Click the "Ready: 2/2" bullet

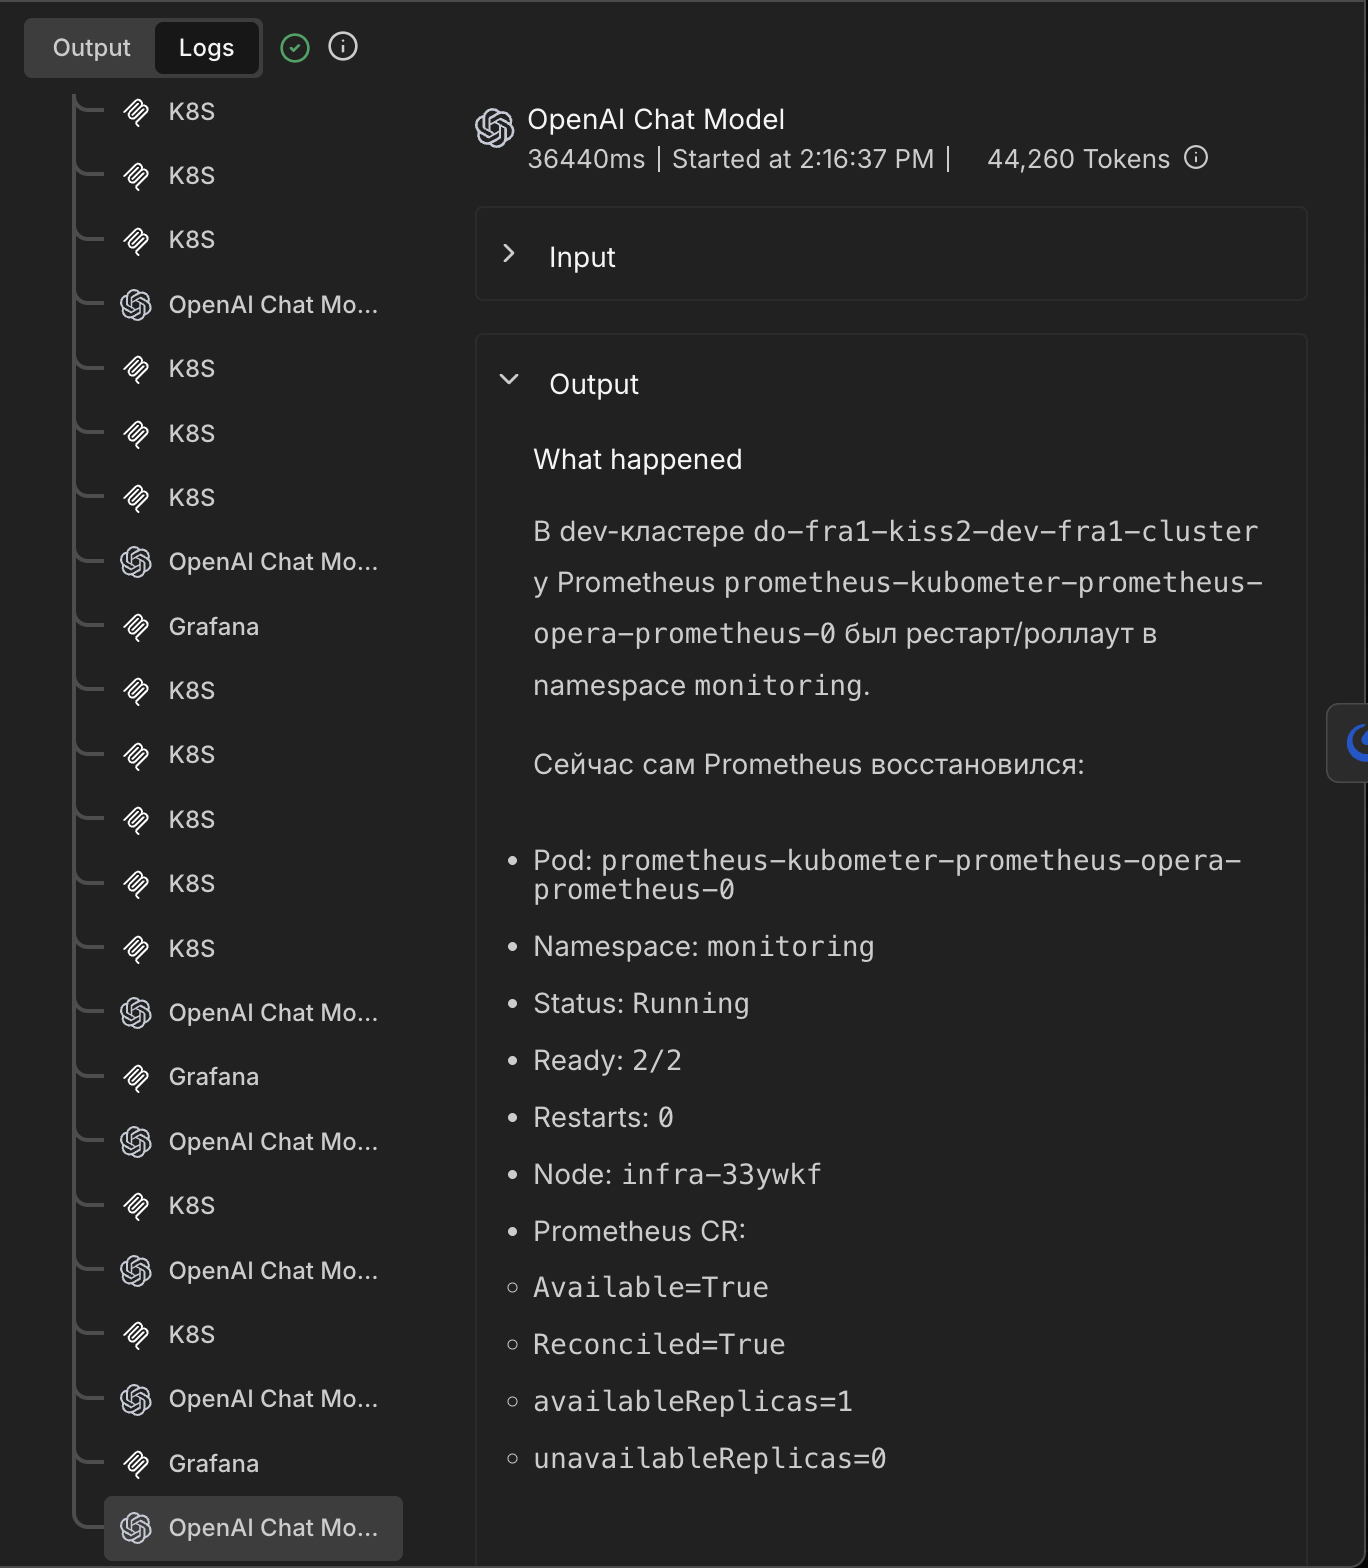(x=607, y=1061)
